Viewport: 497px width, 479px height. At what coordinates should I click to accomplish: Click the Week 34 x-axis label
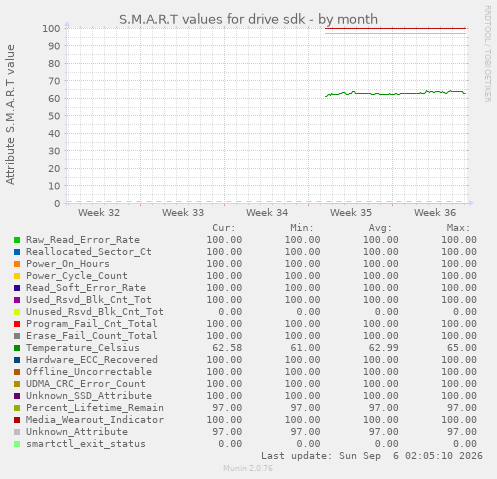[267, 213]
